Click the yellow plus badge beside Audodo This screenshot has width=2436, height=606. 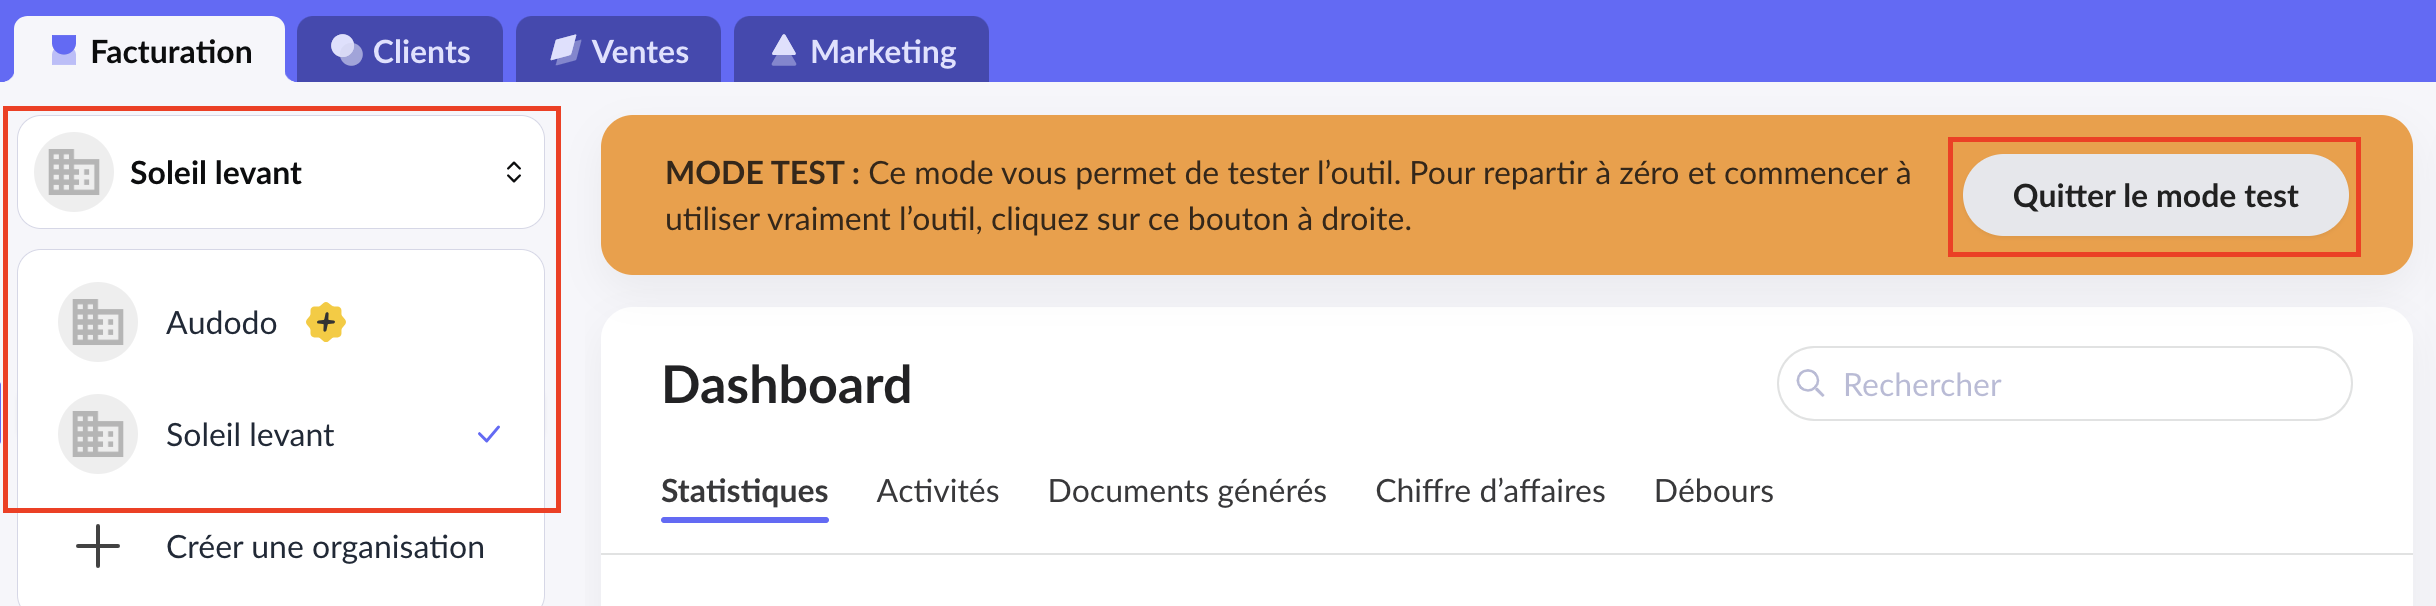tap(326, 322)
